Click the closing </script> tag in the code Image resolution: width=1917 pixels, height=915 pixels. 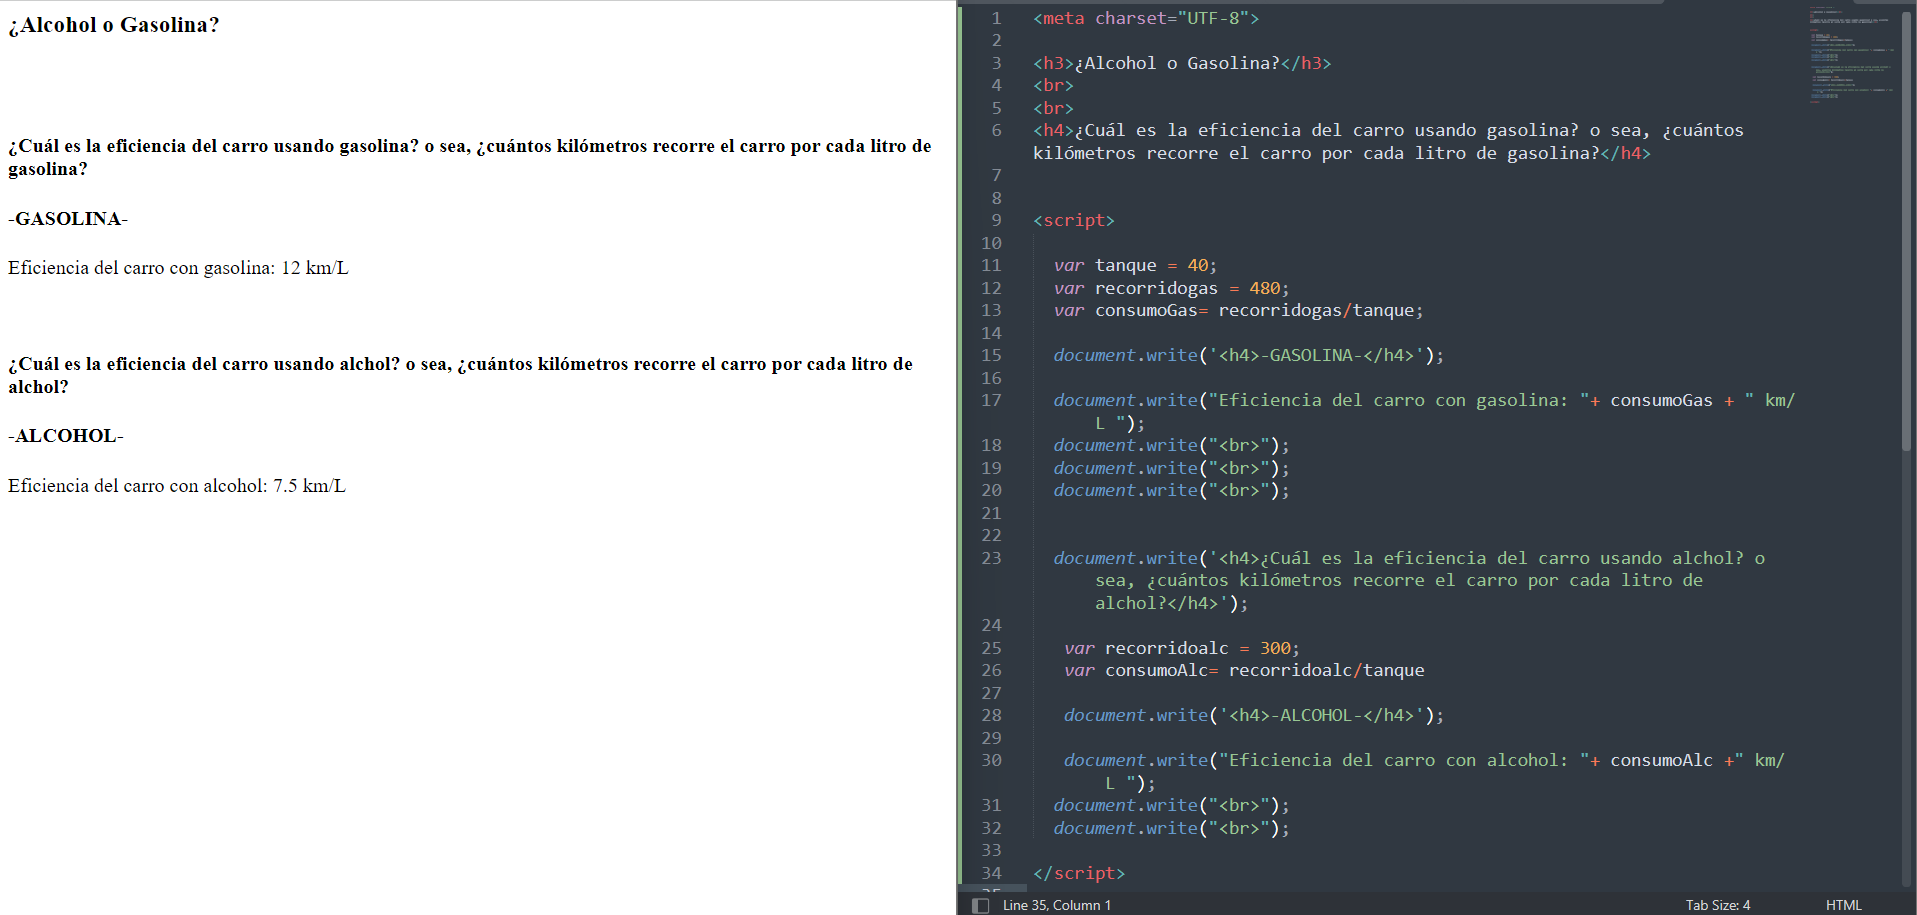1079,873
